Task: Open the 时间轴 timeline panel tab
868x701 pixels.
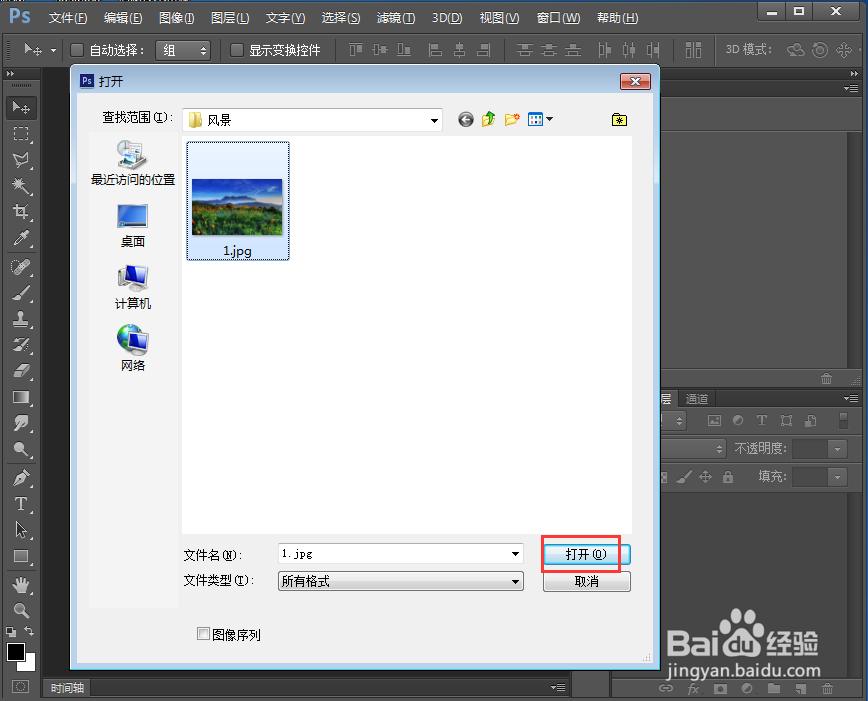Action: (67, 688)
